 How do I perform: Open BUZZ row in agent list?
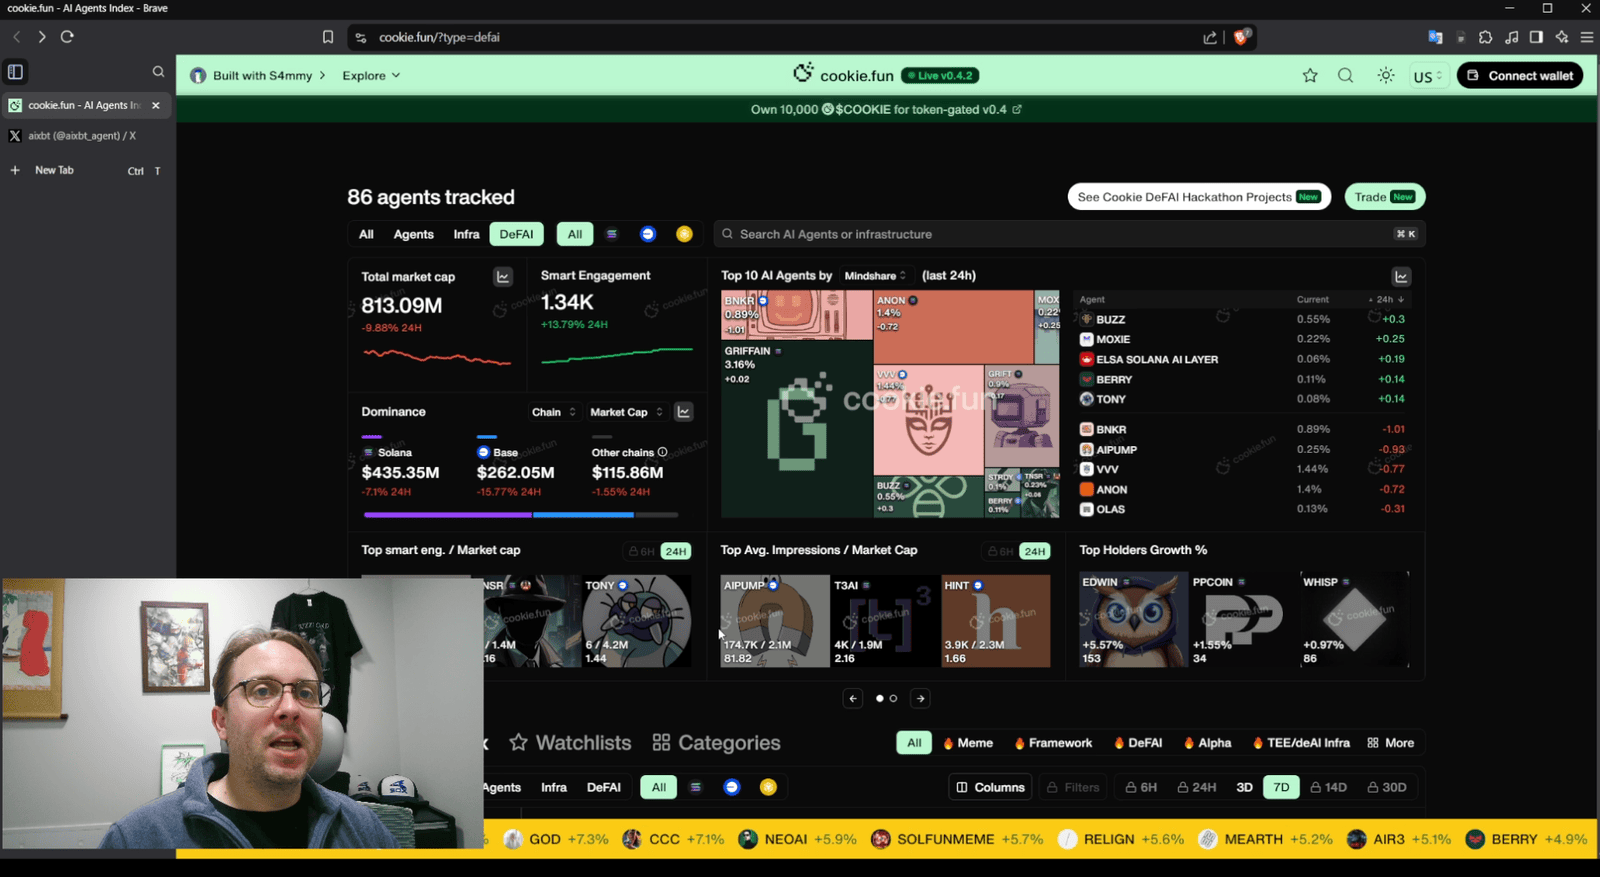(x=1243, y=319)
